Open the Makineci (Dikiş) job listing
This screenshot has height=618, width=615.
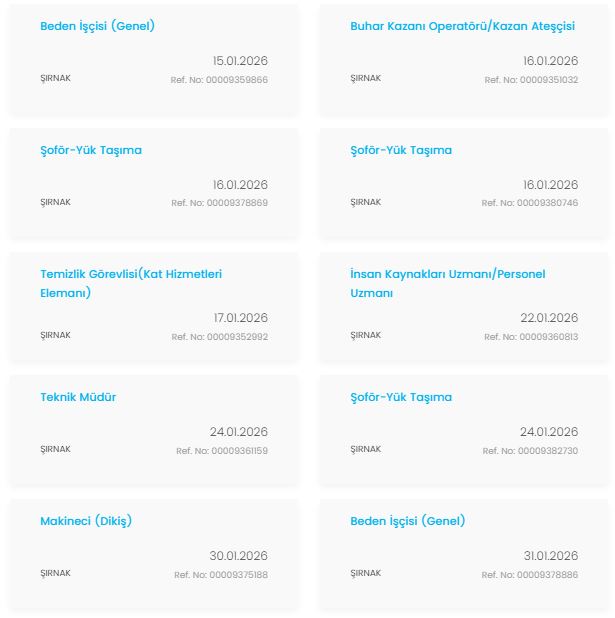point(86,521)
